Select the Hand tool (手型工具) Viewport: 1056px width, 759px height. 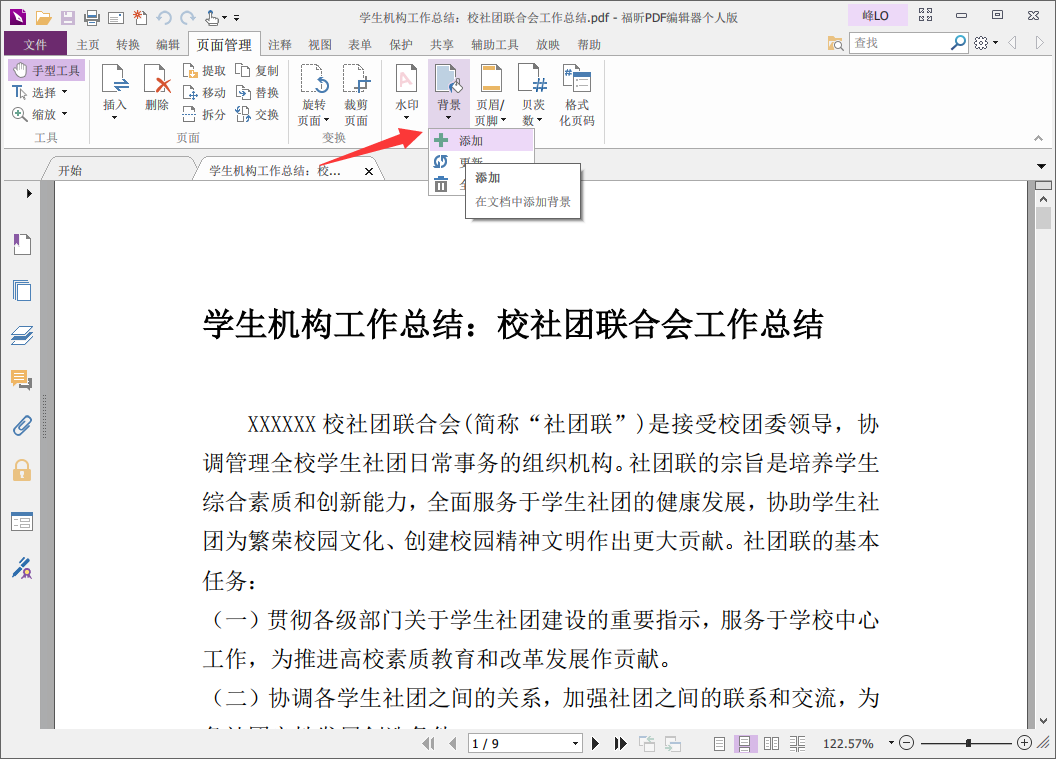[46, 70]
